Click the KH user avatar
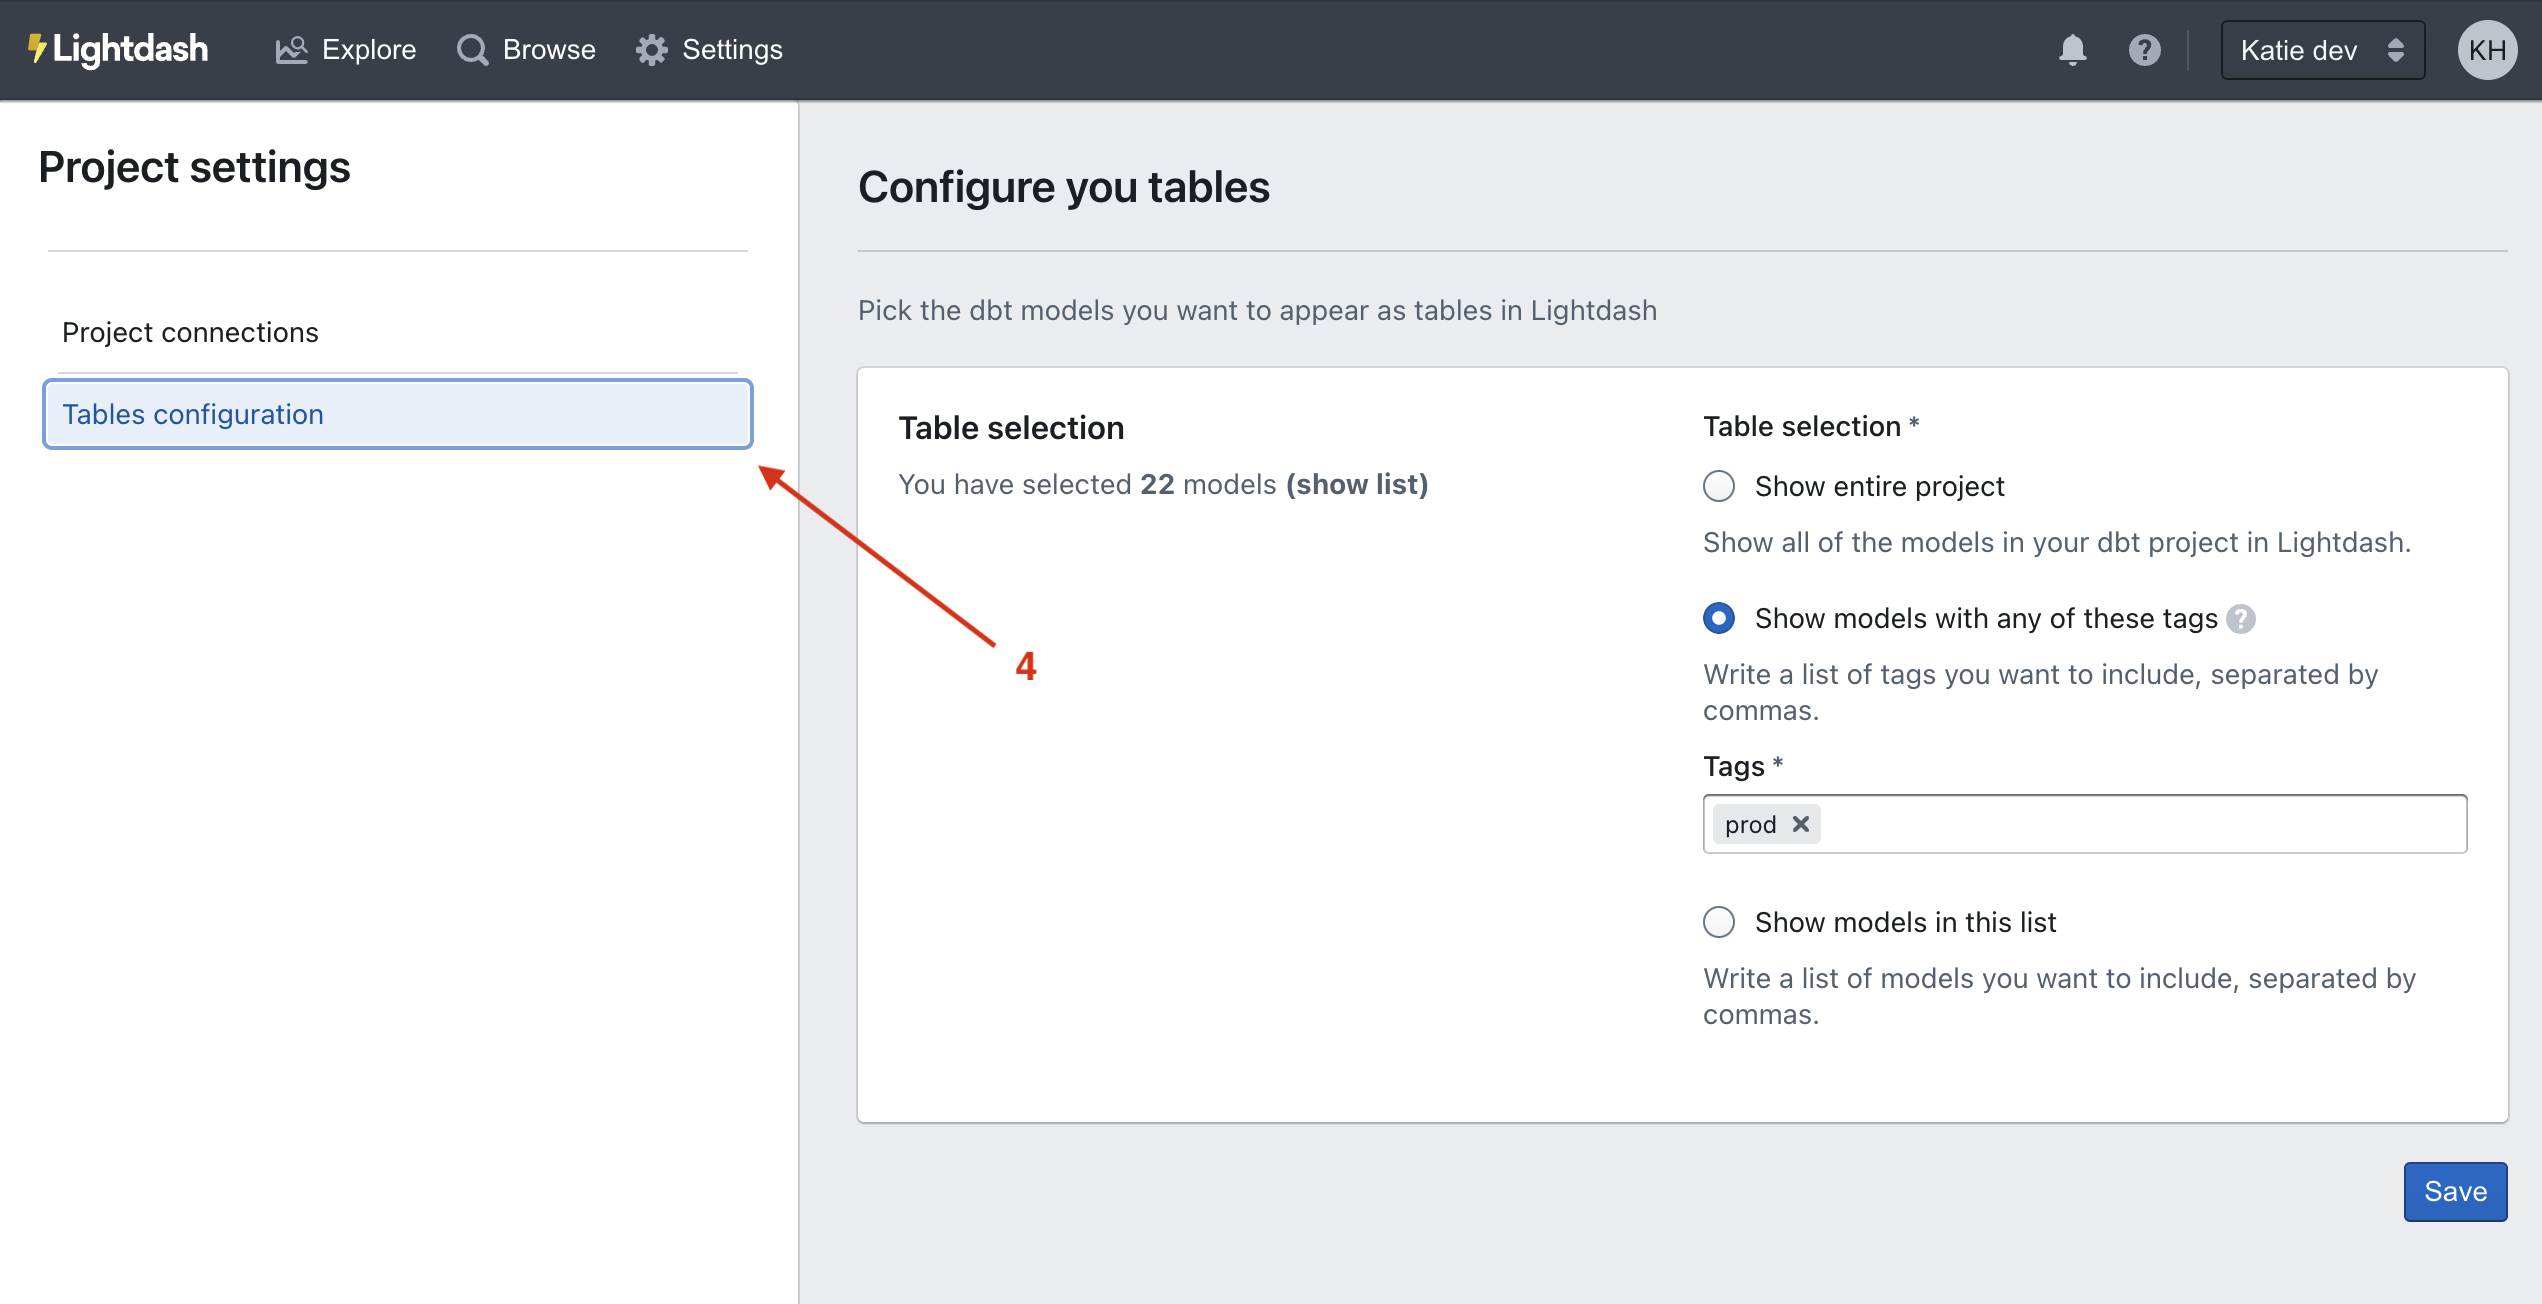 click(2486, 50)
